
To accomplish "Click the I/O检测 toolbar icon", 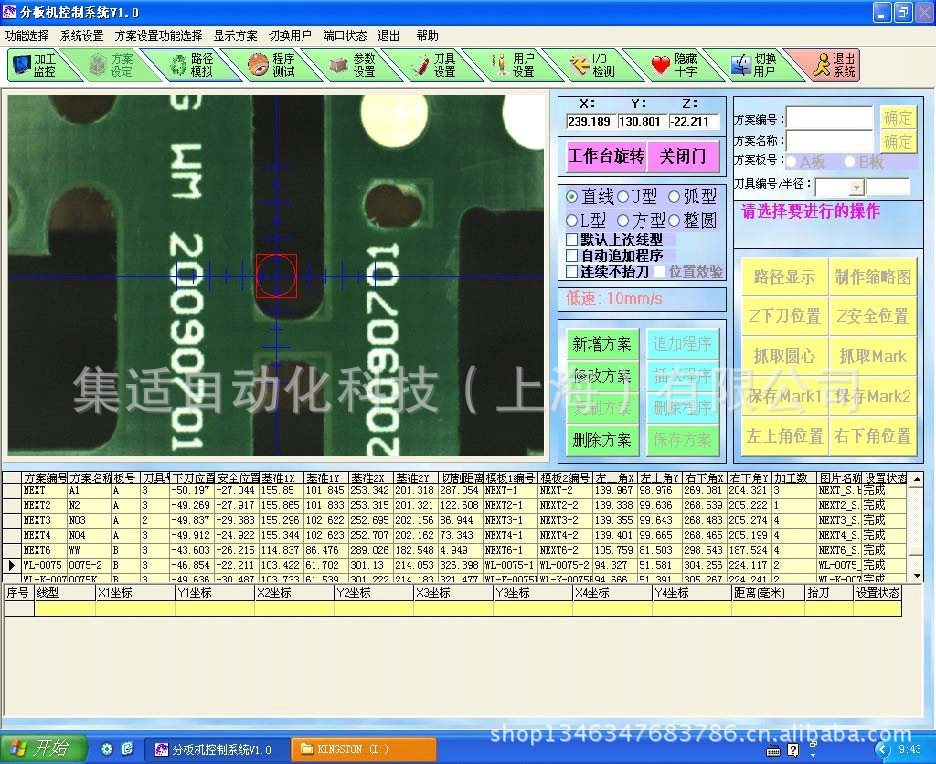I will (592, 66).
